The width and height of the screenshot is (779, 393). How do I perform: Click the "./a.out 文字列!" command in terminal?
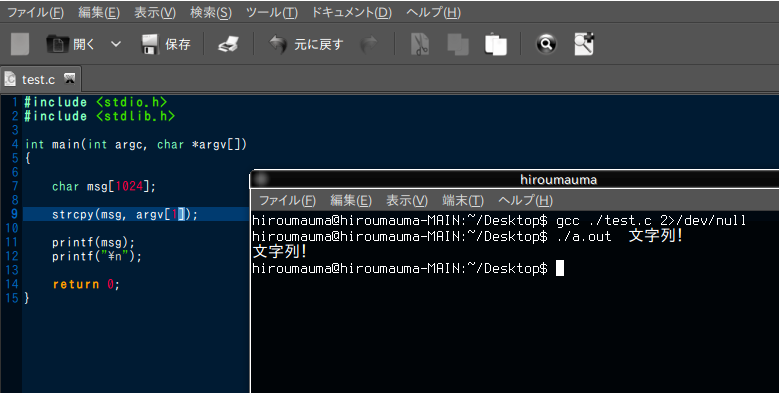[x=620, y=236]
